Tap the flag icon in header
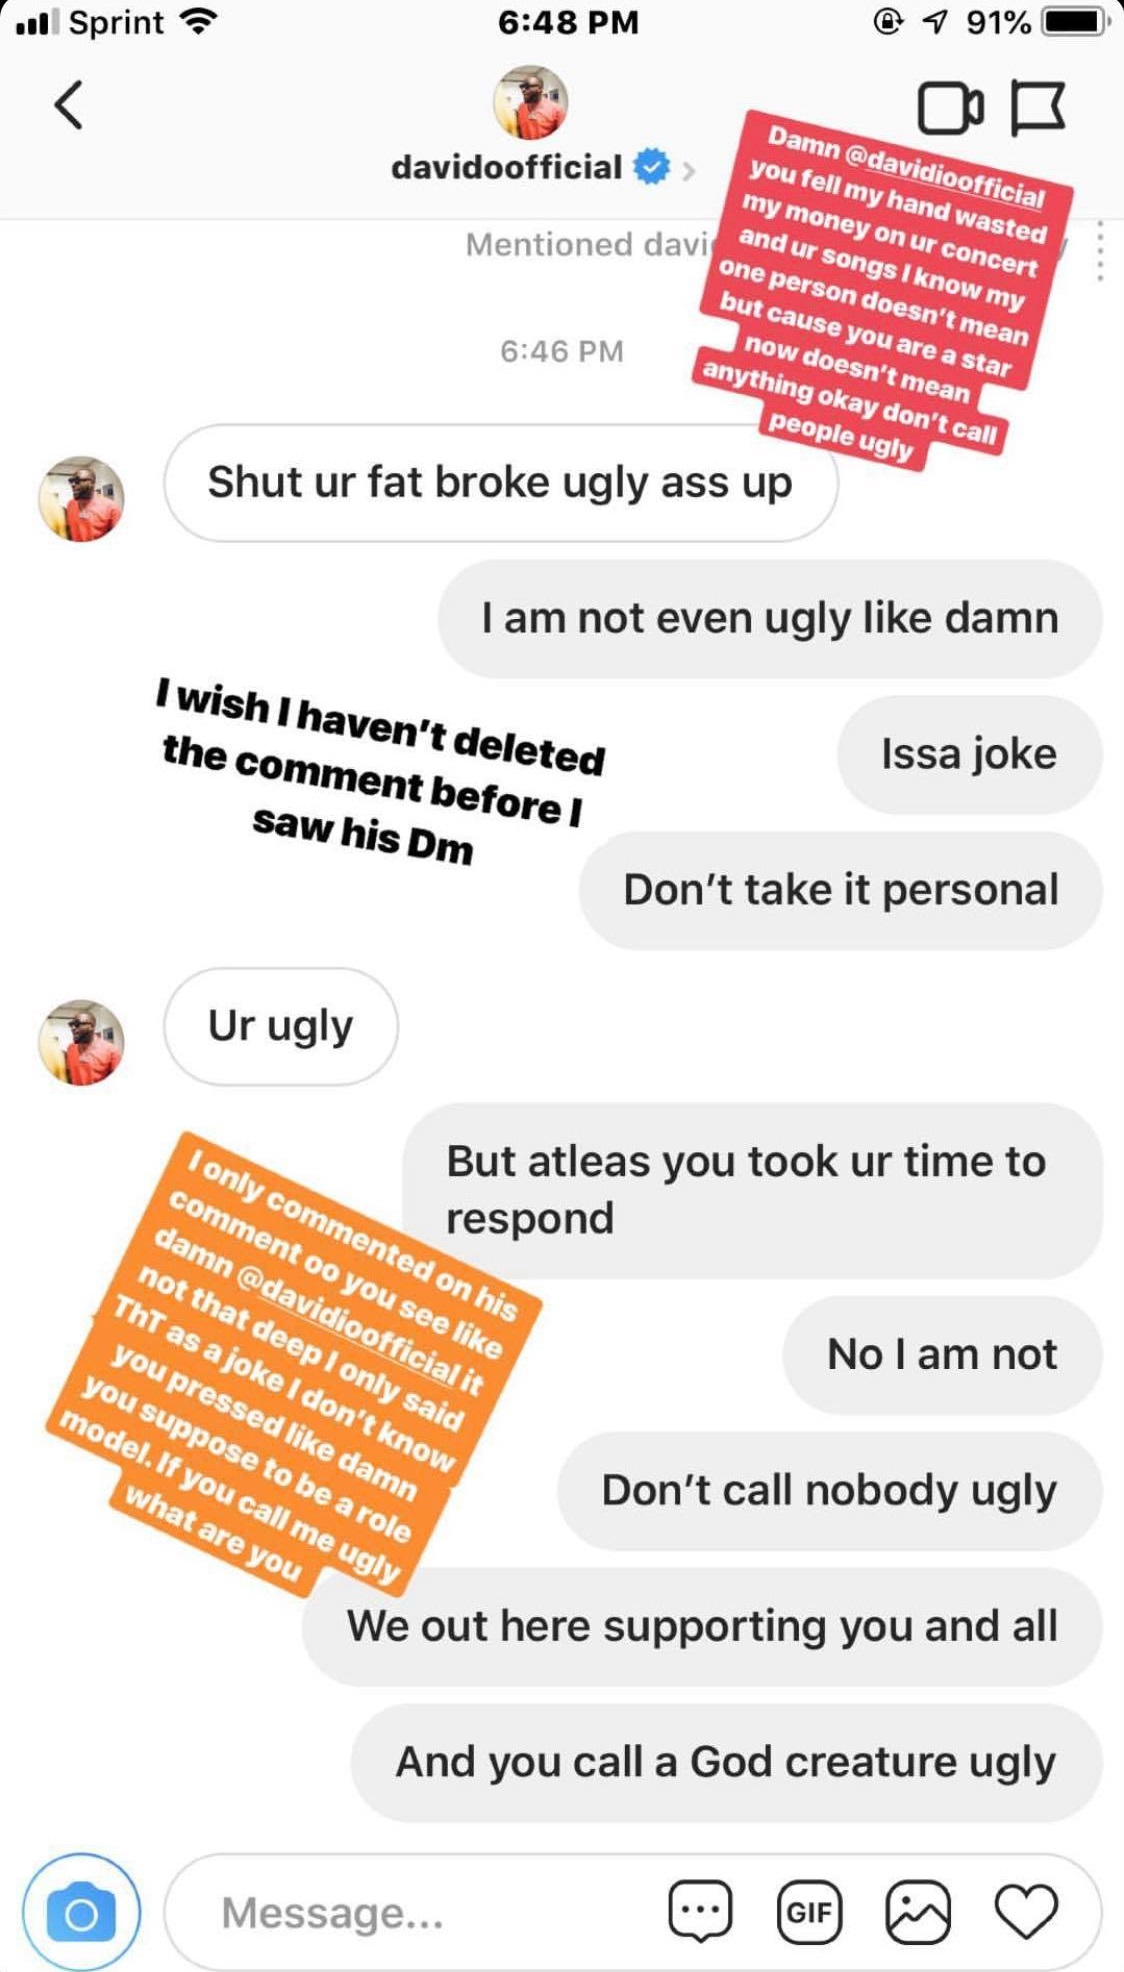The image size is (1124, 1972). click(1037, 107)
